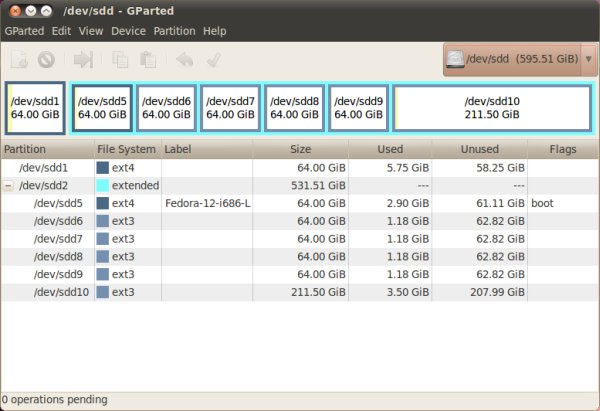
Task: Select the /dev/sdd6 row in partition list
Action: coord(300,221)
